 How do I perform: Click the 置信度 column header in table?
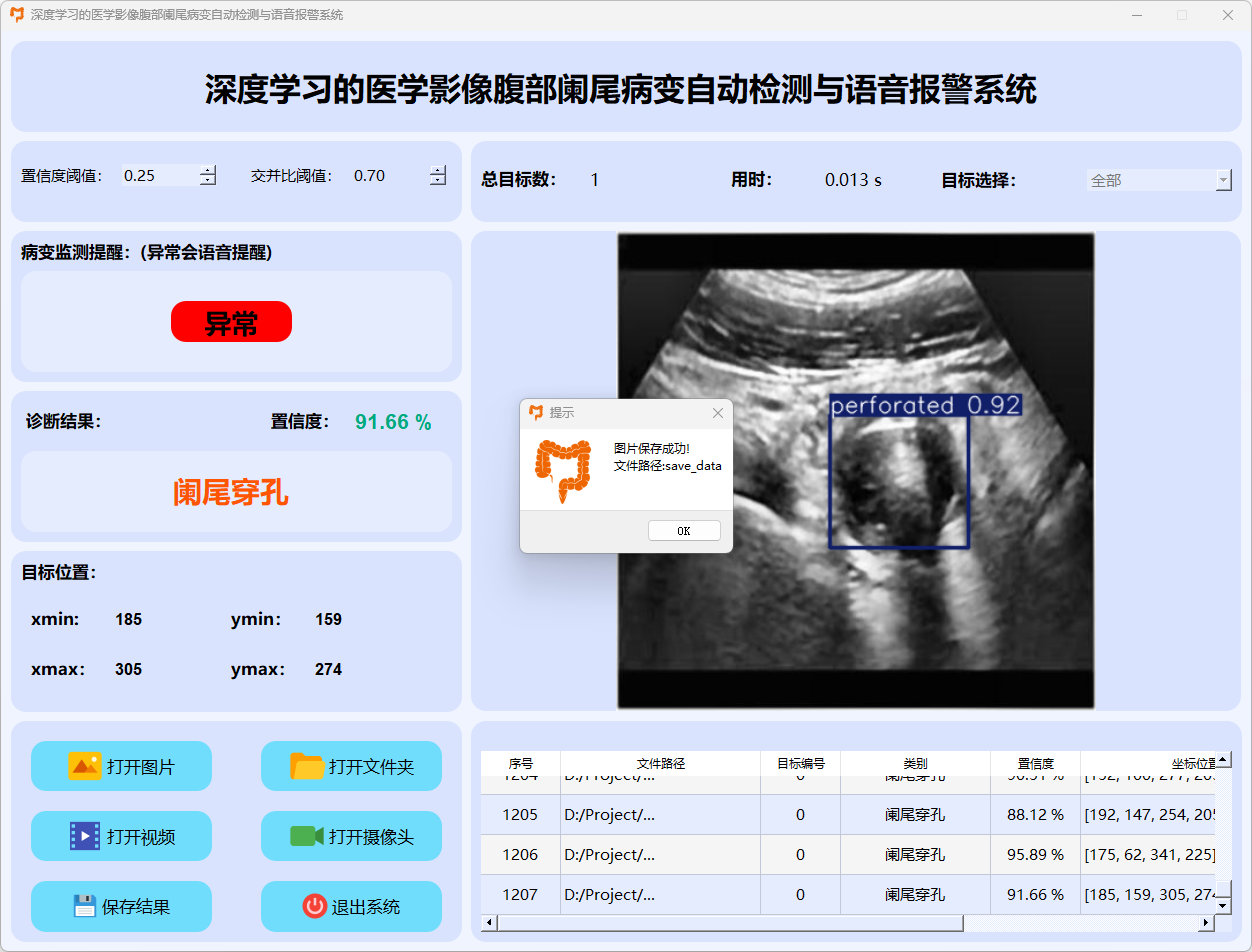[1035, 763]
